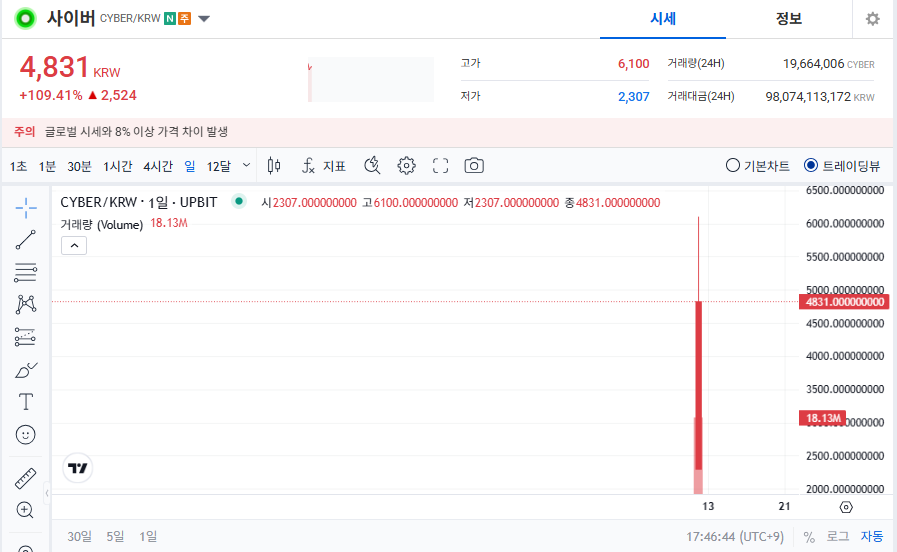Toggle percent scale mode
897x552 pixels.
pos(809,537)
